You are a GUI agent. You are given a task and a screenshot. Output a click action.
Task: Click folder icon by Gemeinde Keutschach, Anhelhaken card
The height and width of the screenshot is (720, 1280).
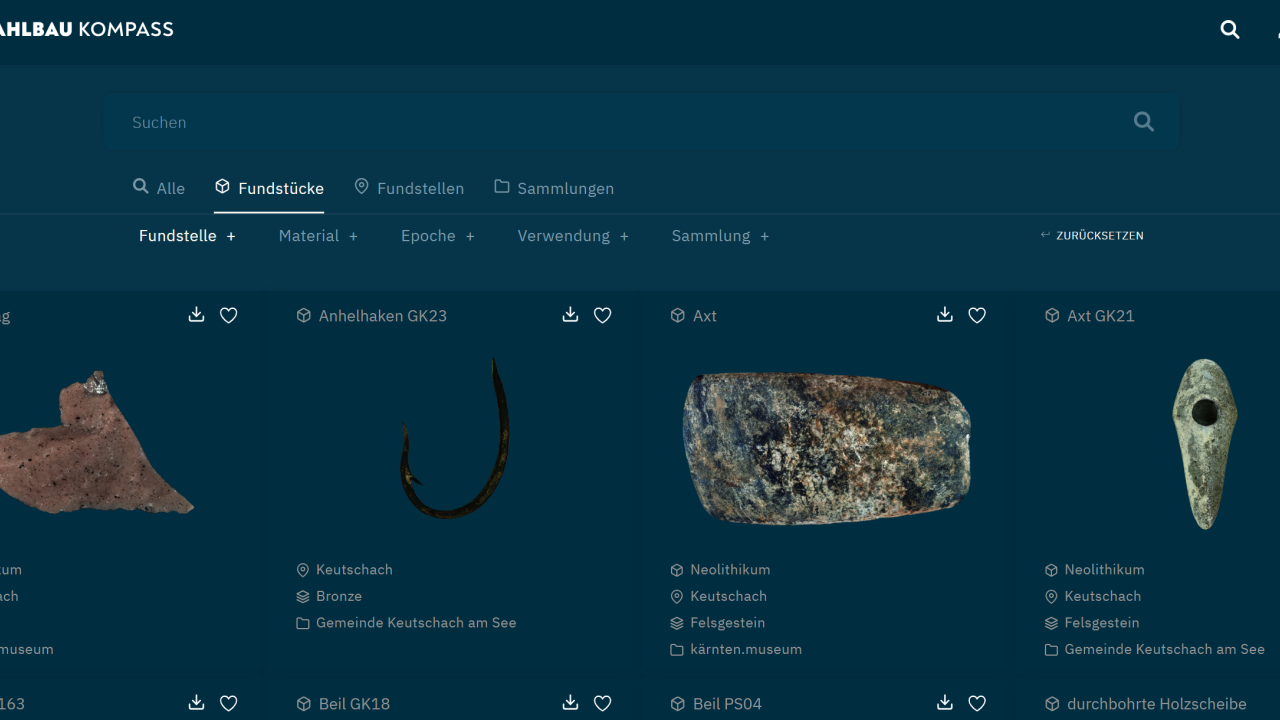coord(303,623)
